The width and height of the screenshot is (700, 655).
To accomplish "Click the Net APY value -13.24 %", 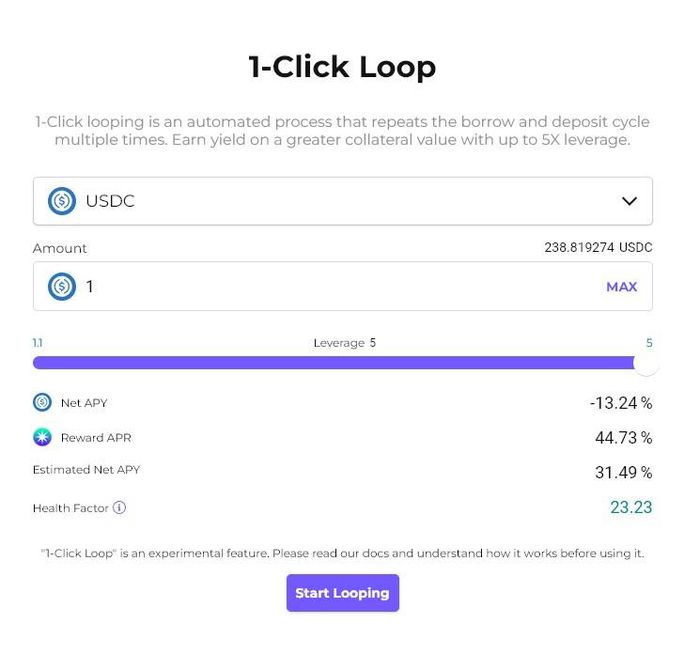I will (x=621, y=403).
